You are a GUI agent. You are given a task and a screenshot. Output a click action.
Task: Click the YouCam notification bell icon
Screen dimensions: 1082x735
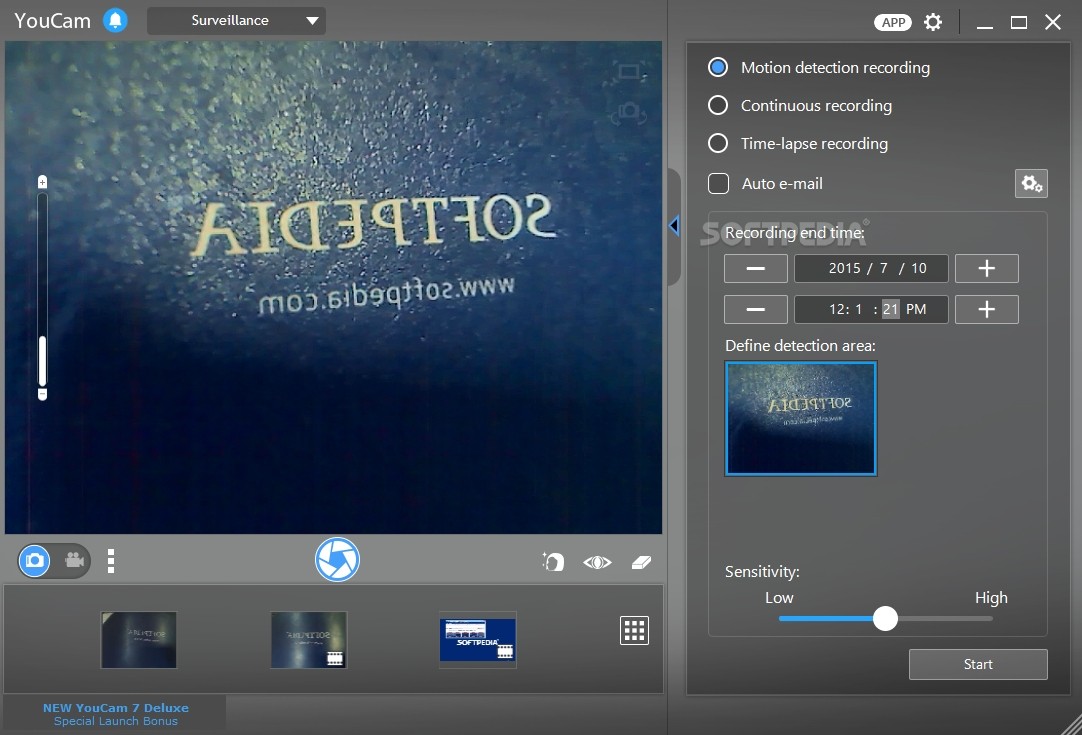click(115, 20)
